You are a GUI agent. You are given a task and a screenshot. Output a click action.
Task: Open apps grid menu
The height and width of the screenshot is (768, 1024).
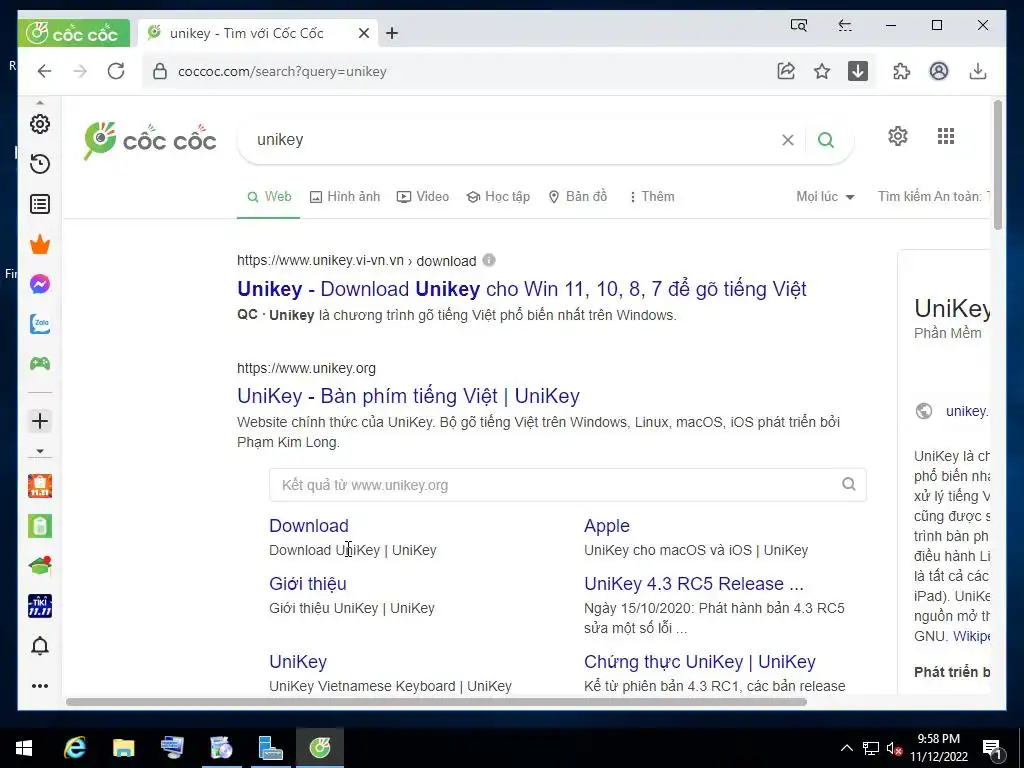click(x=946, y=136)
